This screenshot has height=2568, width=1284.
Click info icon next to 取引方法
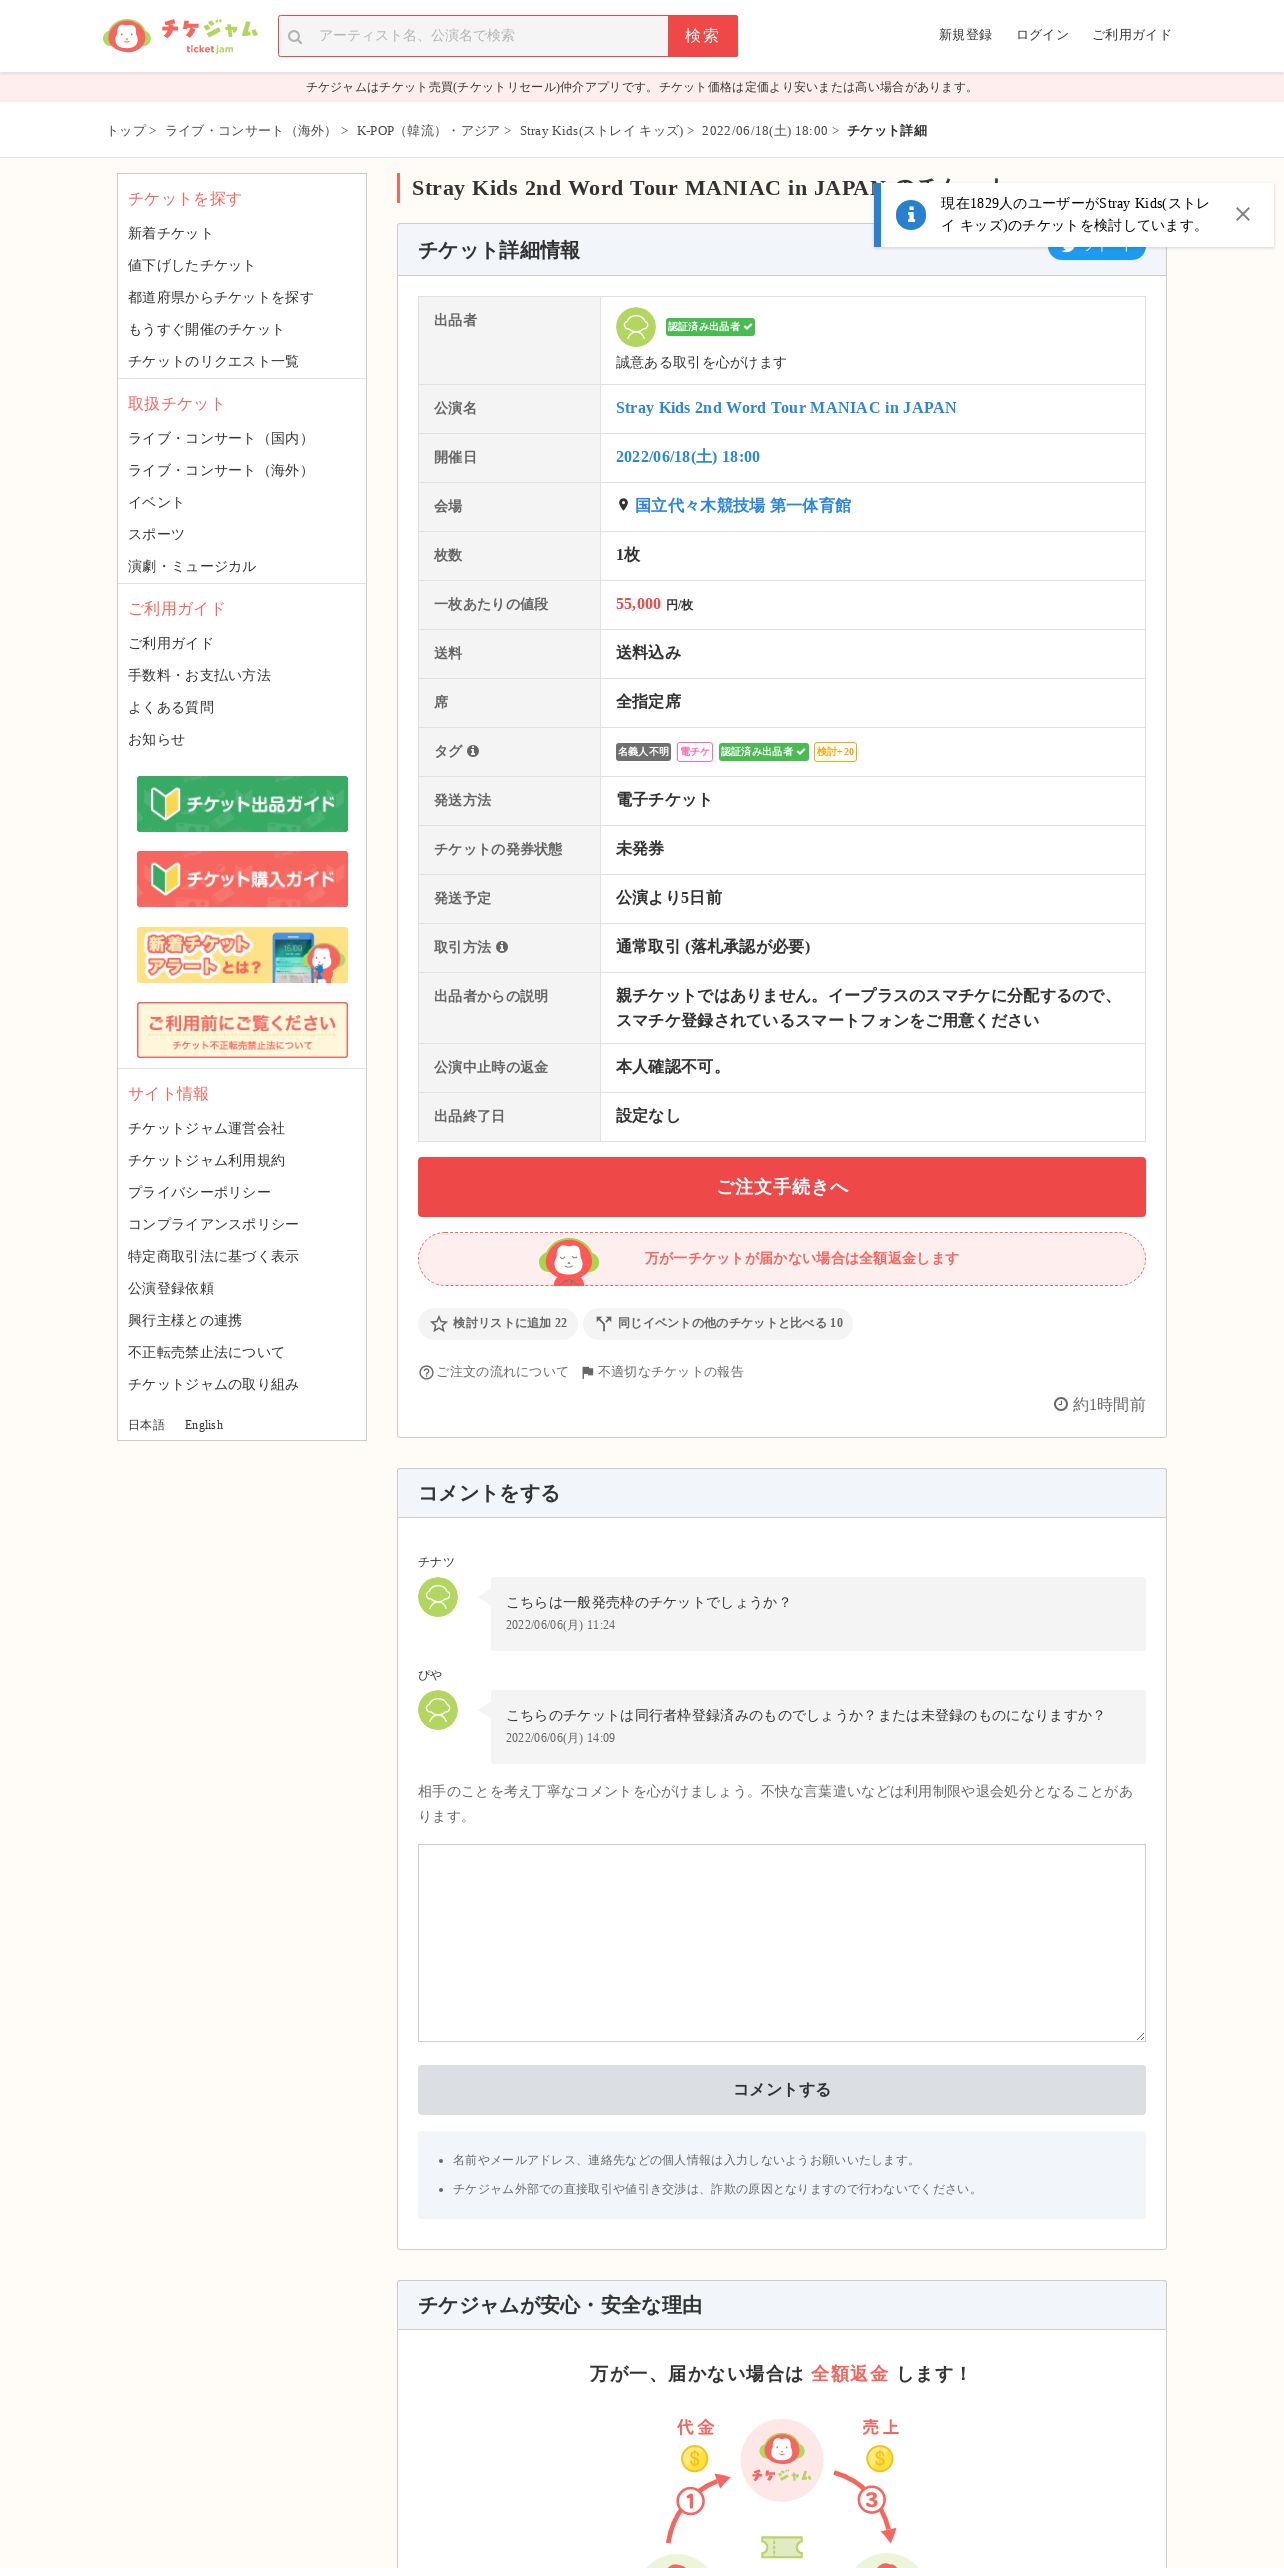tap(502, 947)
